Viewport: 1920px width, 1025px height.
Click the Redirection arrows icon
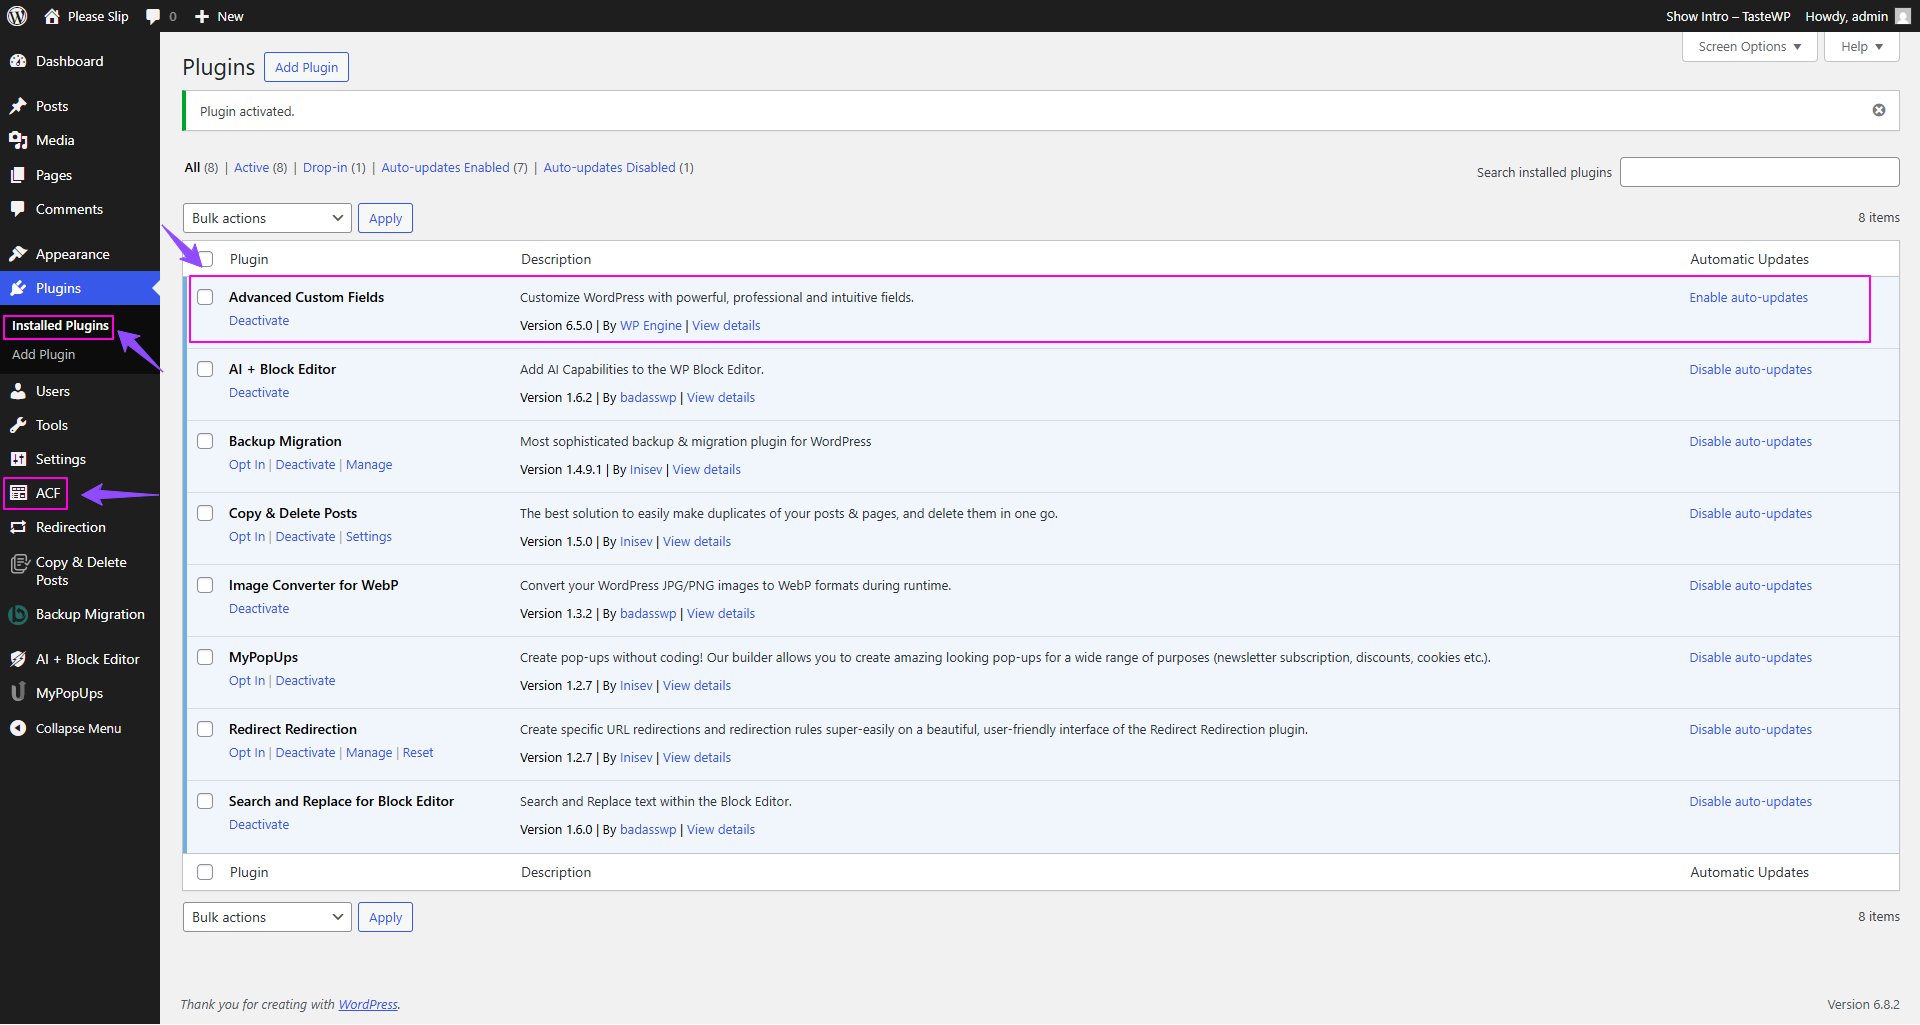pyautogui.click(x=18, y=527)
